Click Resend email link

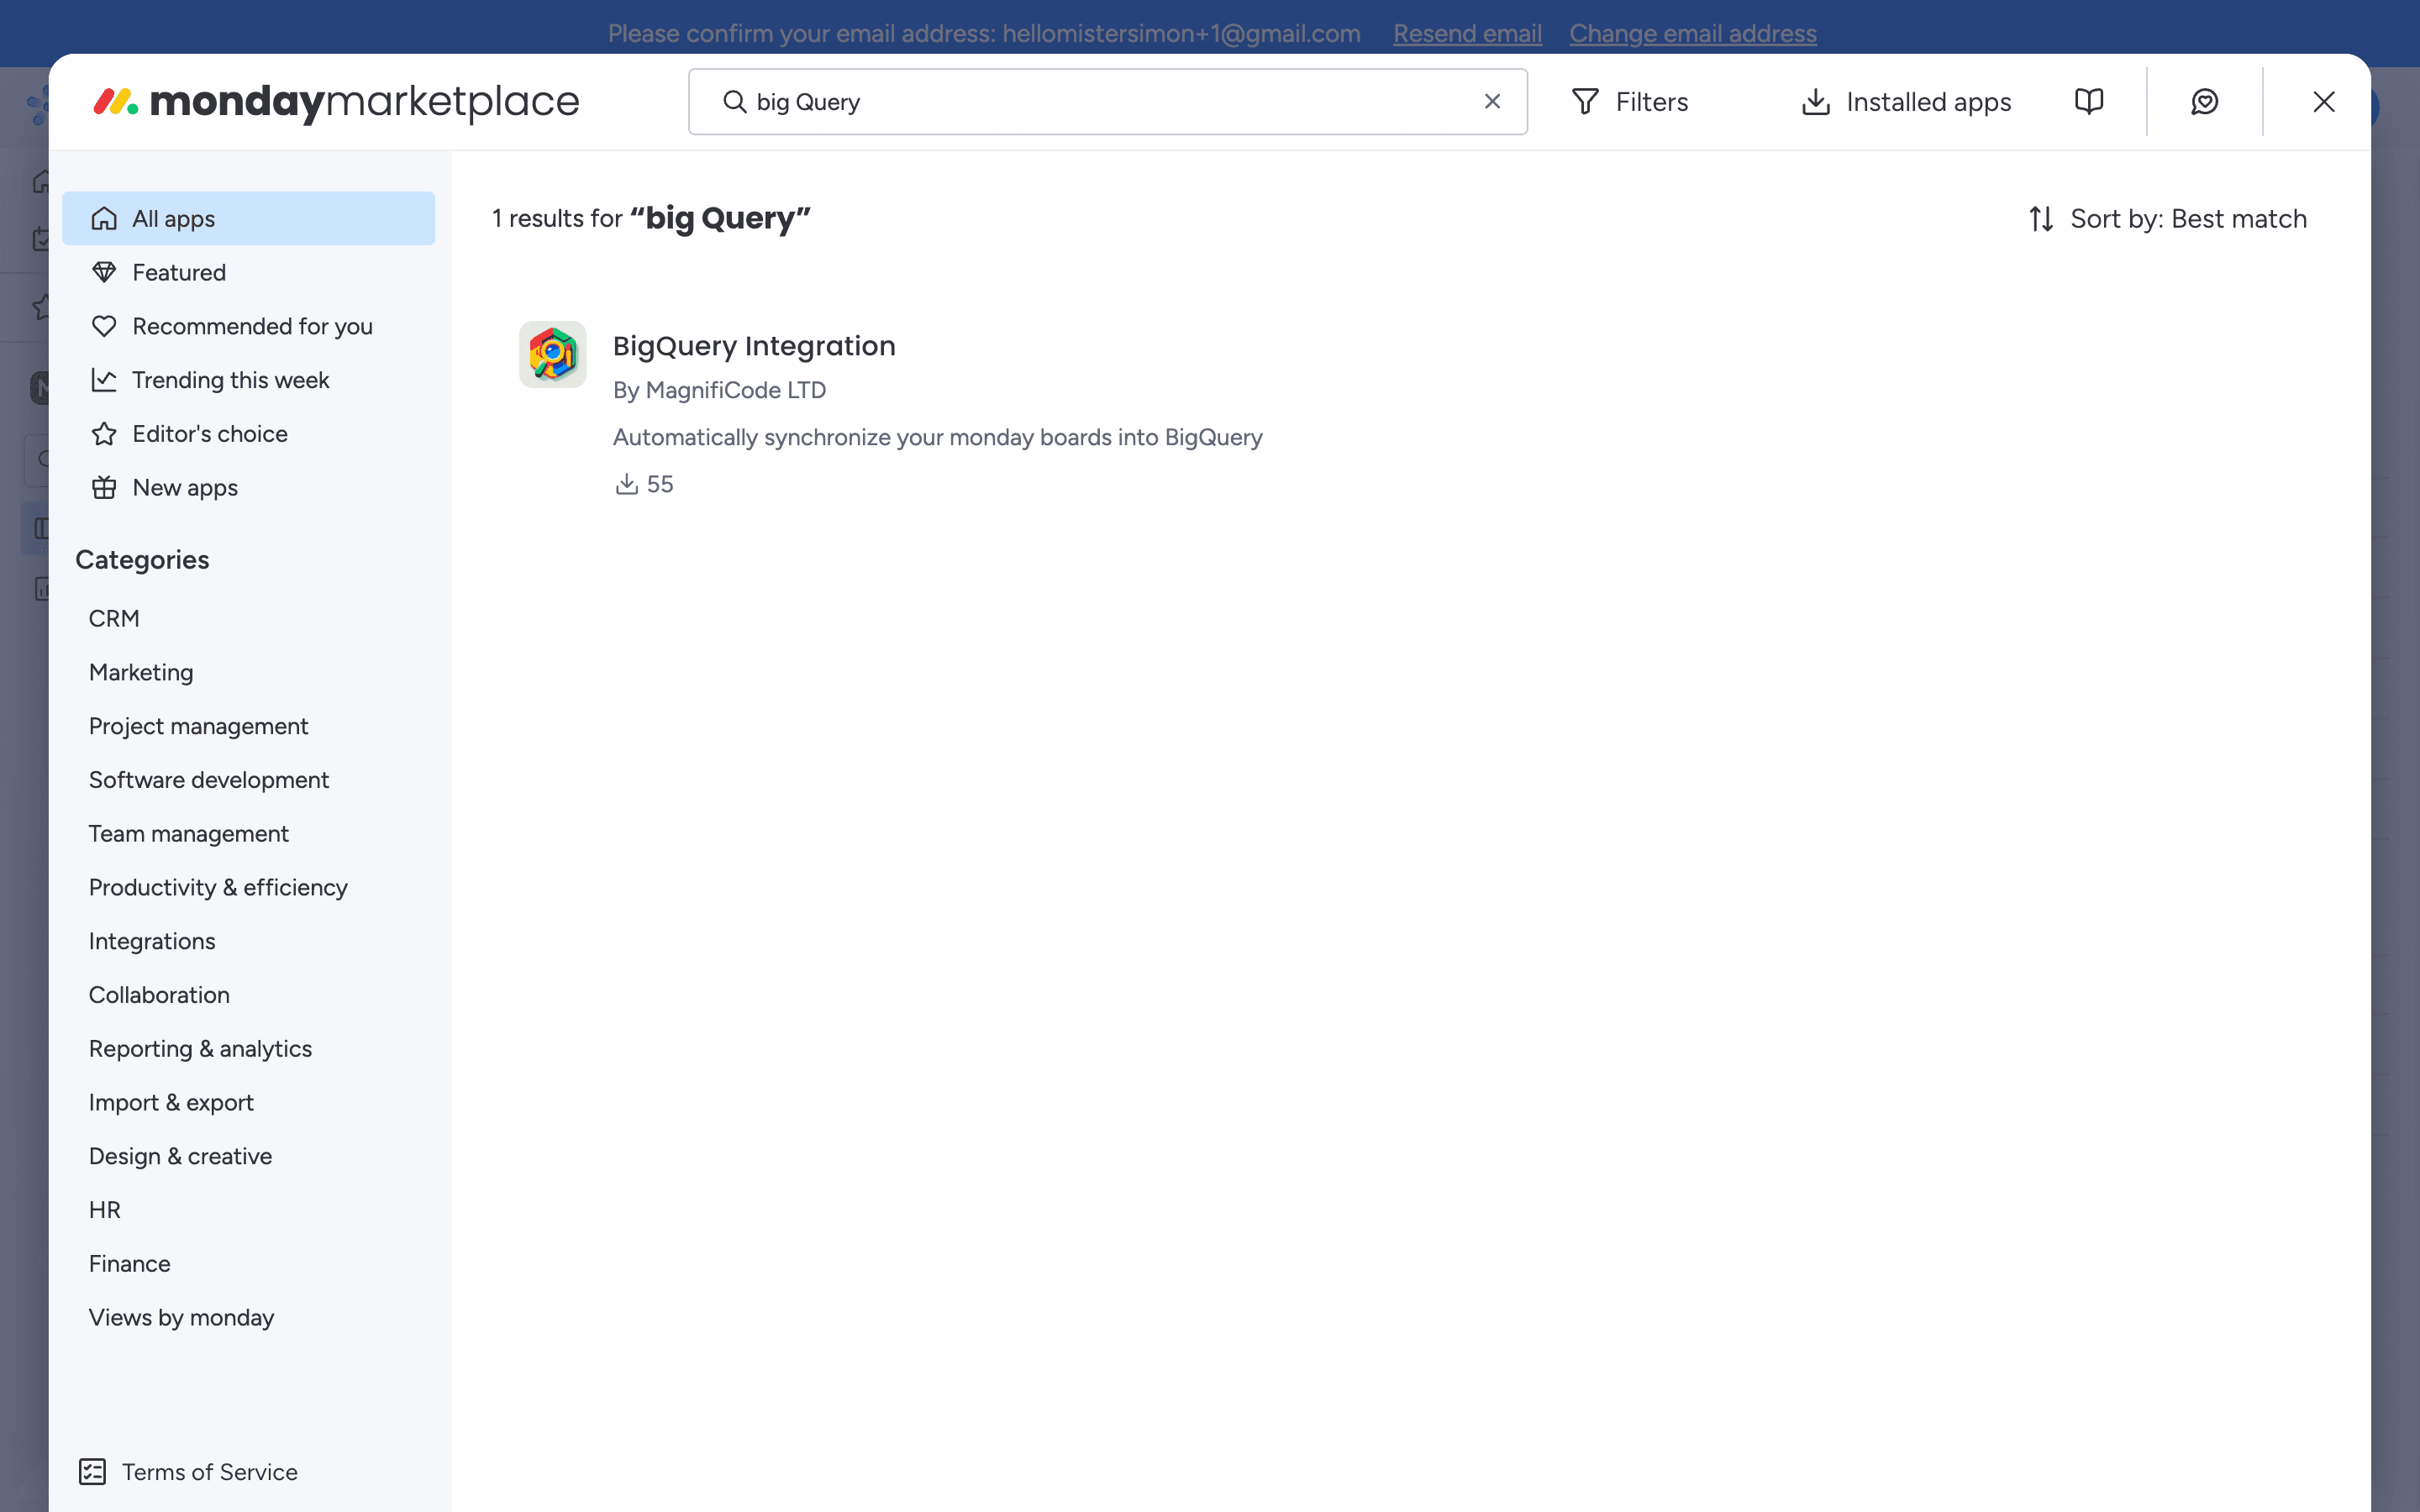tap(1467, 34)
